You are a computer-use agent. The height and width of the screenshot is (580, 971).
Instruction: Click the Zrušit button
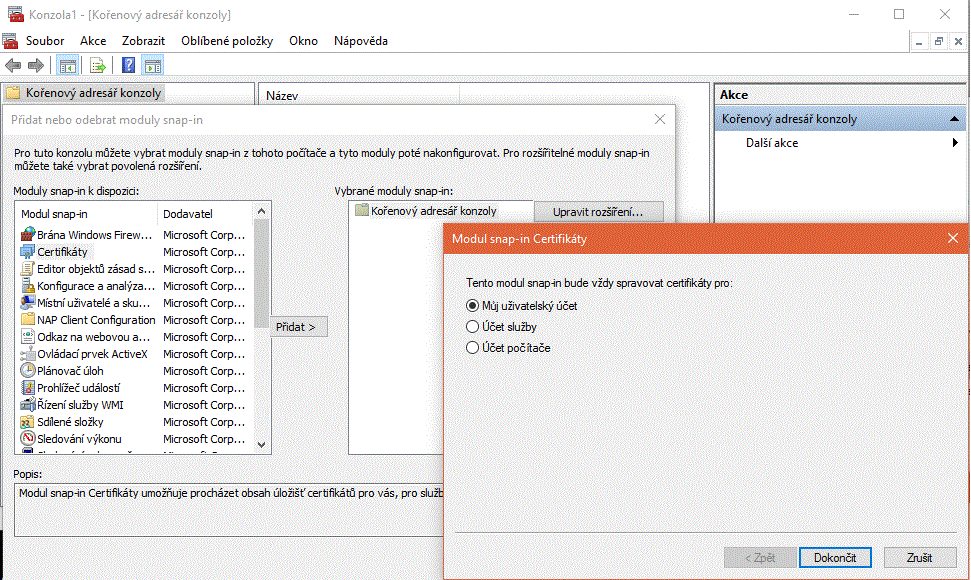919,558
